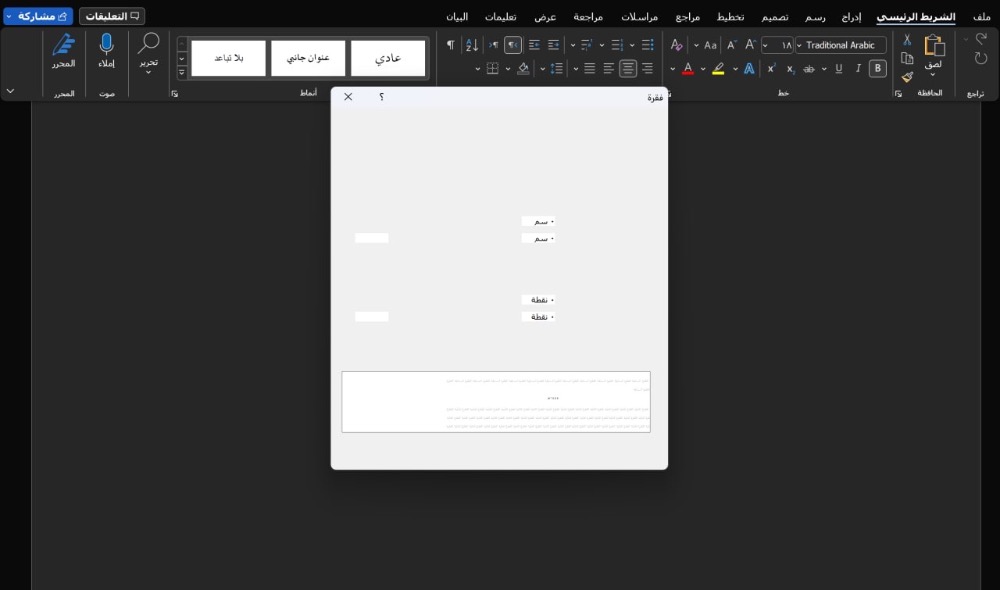
Task: Click the red font color A swatch
Action: (687, 69)
